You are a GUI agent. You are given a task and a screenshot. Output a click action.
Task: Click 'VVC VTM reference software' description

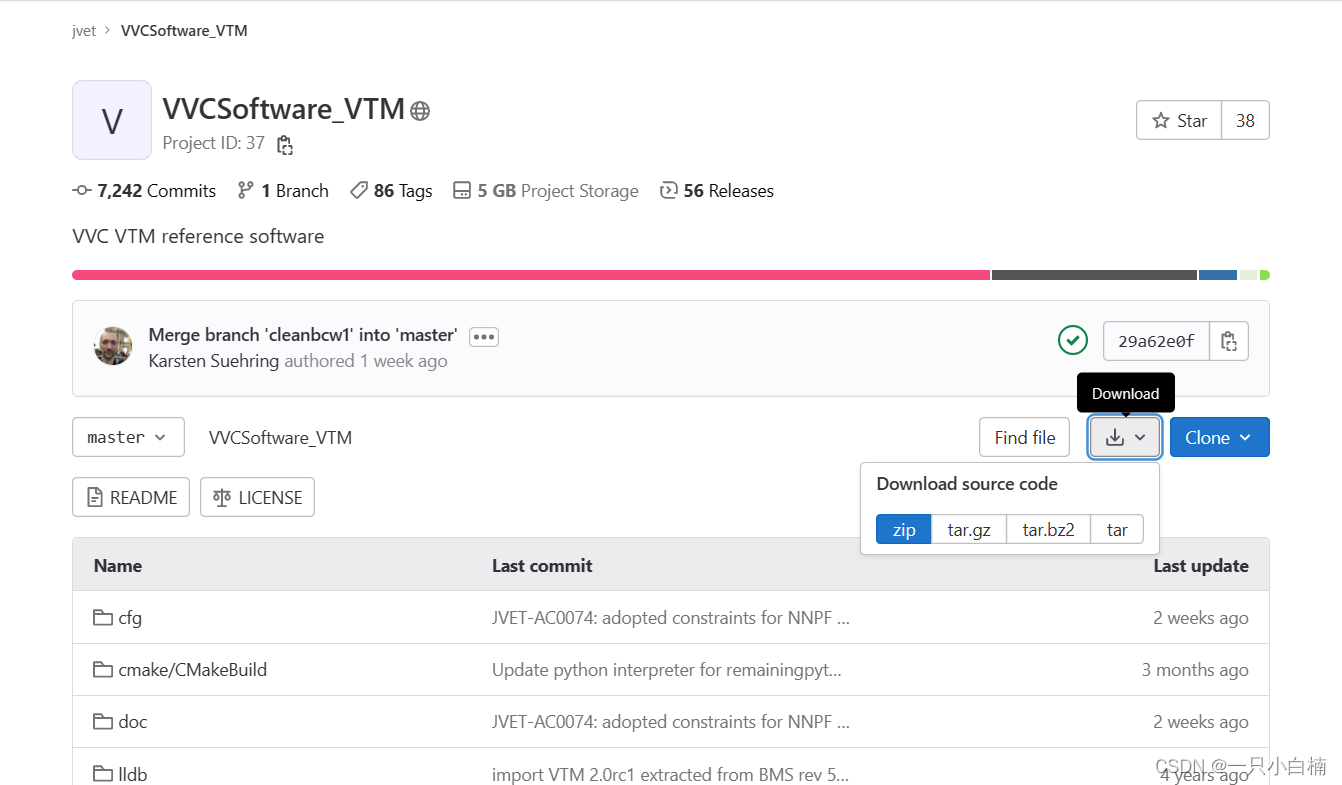point(198,237)
